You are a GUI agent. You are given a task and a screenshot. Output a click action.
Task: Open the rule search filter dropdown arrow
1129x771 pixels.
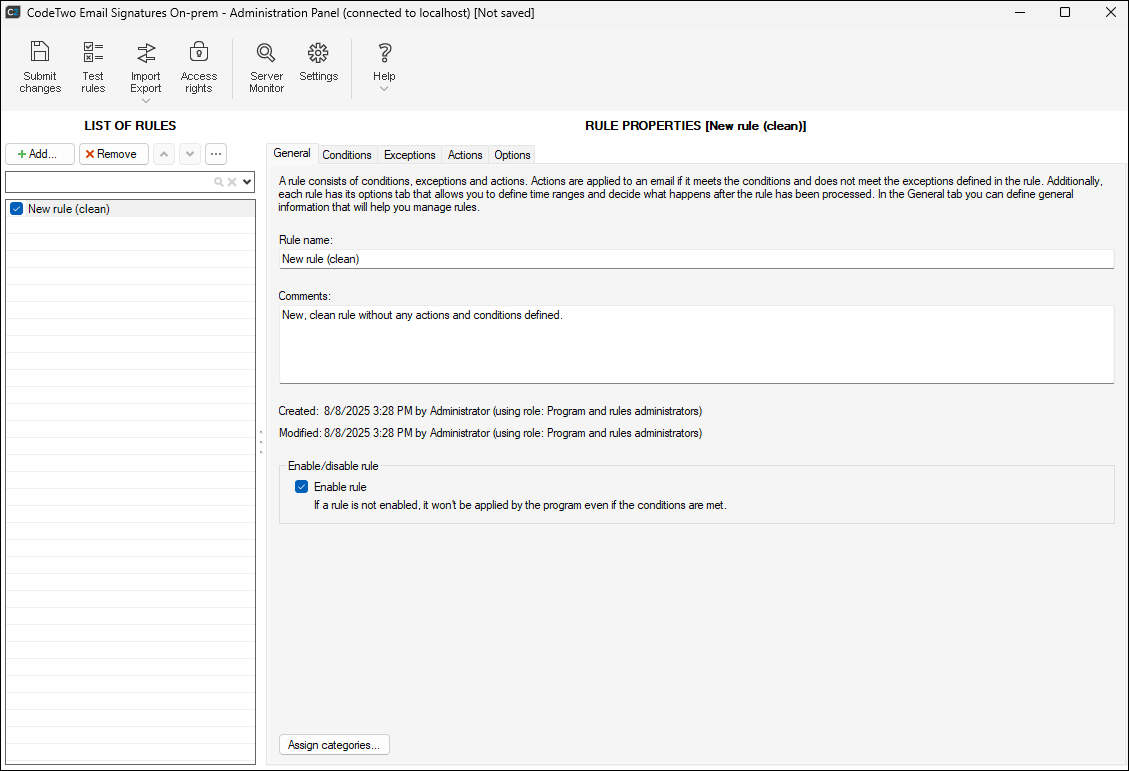[x=247, y=182]
